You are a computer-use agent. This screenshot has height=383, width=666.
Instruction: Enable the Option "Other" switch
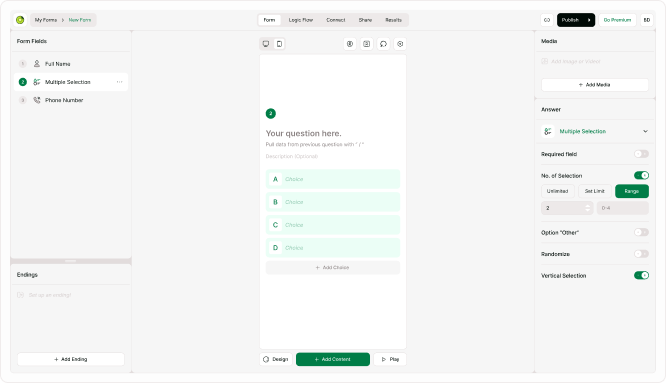pos(641,232)
